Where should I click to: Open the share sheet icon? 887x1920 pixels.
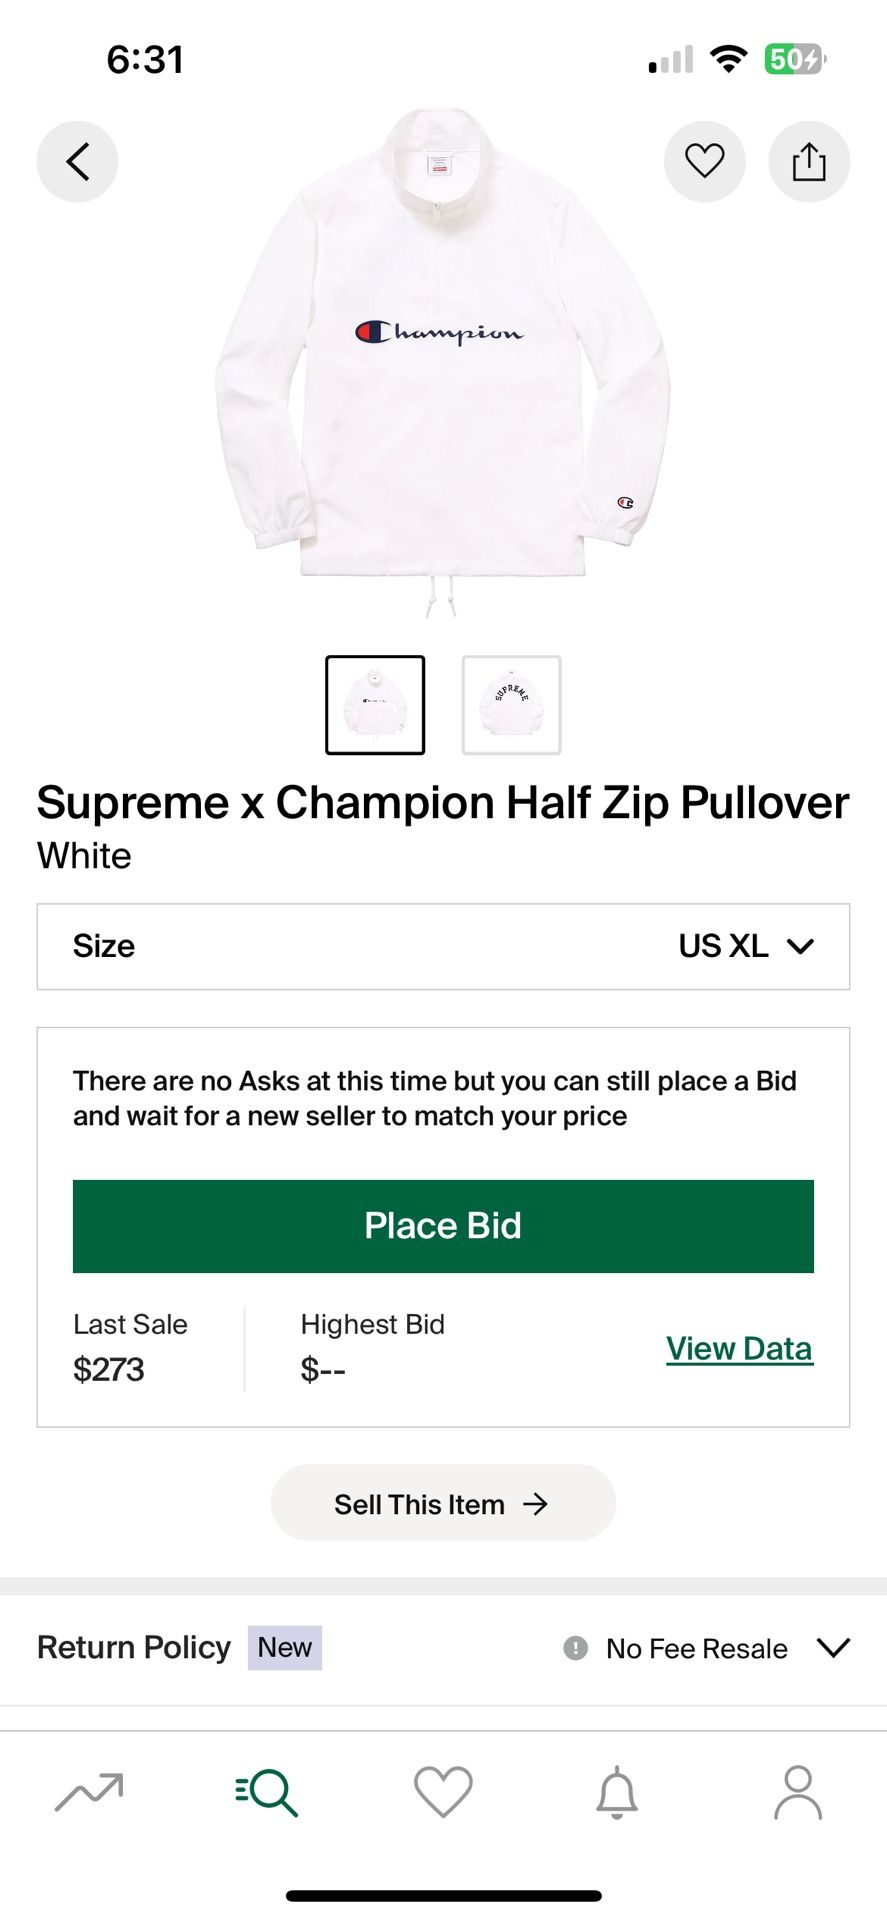coord(808,161)
